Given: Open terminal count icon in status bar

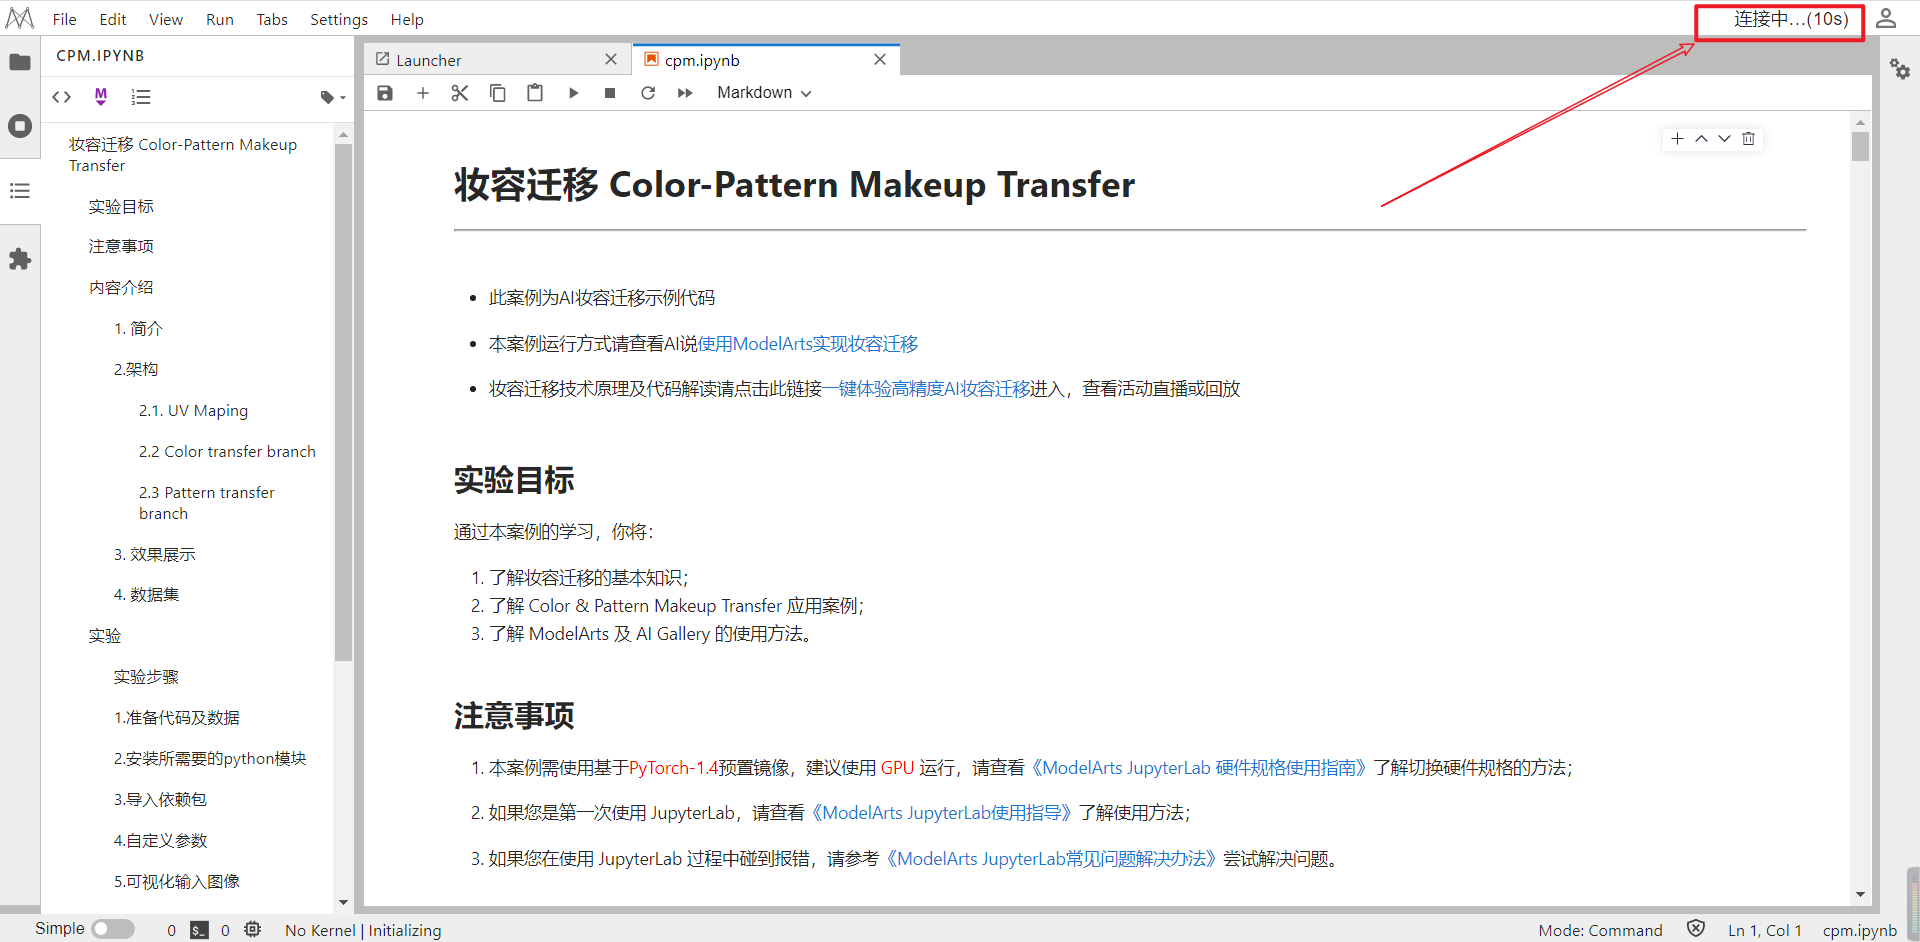Looking at the screenshot, I should [200, 930].
